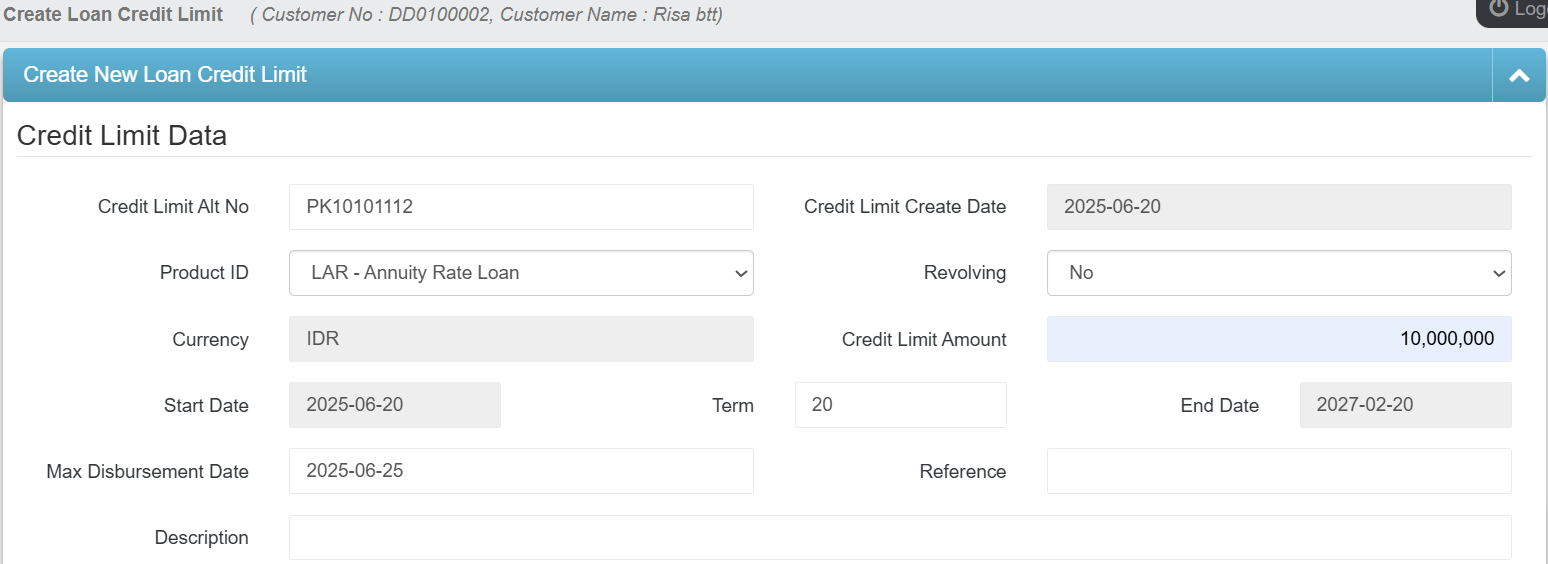The width and height of the screenshot is (1548, 564).
Task: Click the Description label
Action: tap(201, 537)
